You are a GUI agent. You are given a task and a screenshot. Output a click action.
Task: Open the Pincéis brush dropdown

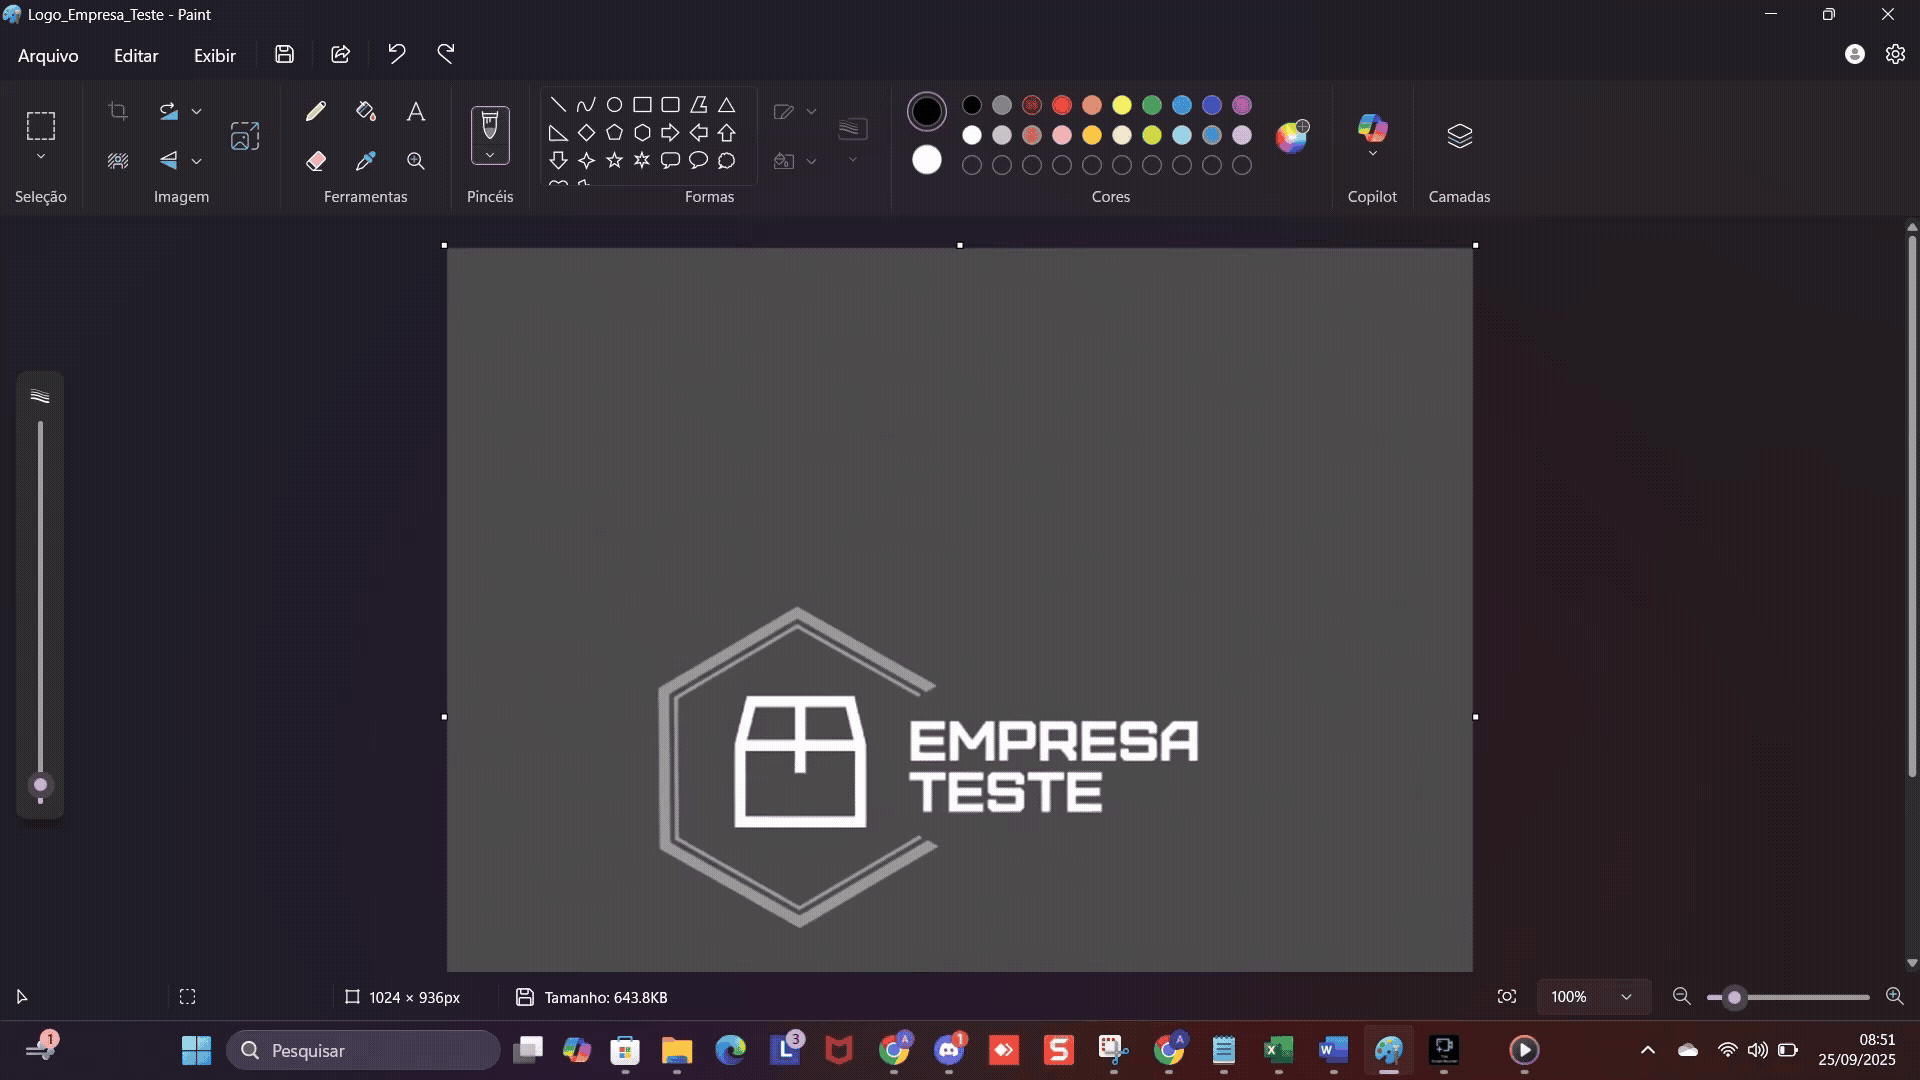[x=490, y=156]
